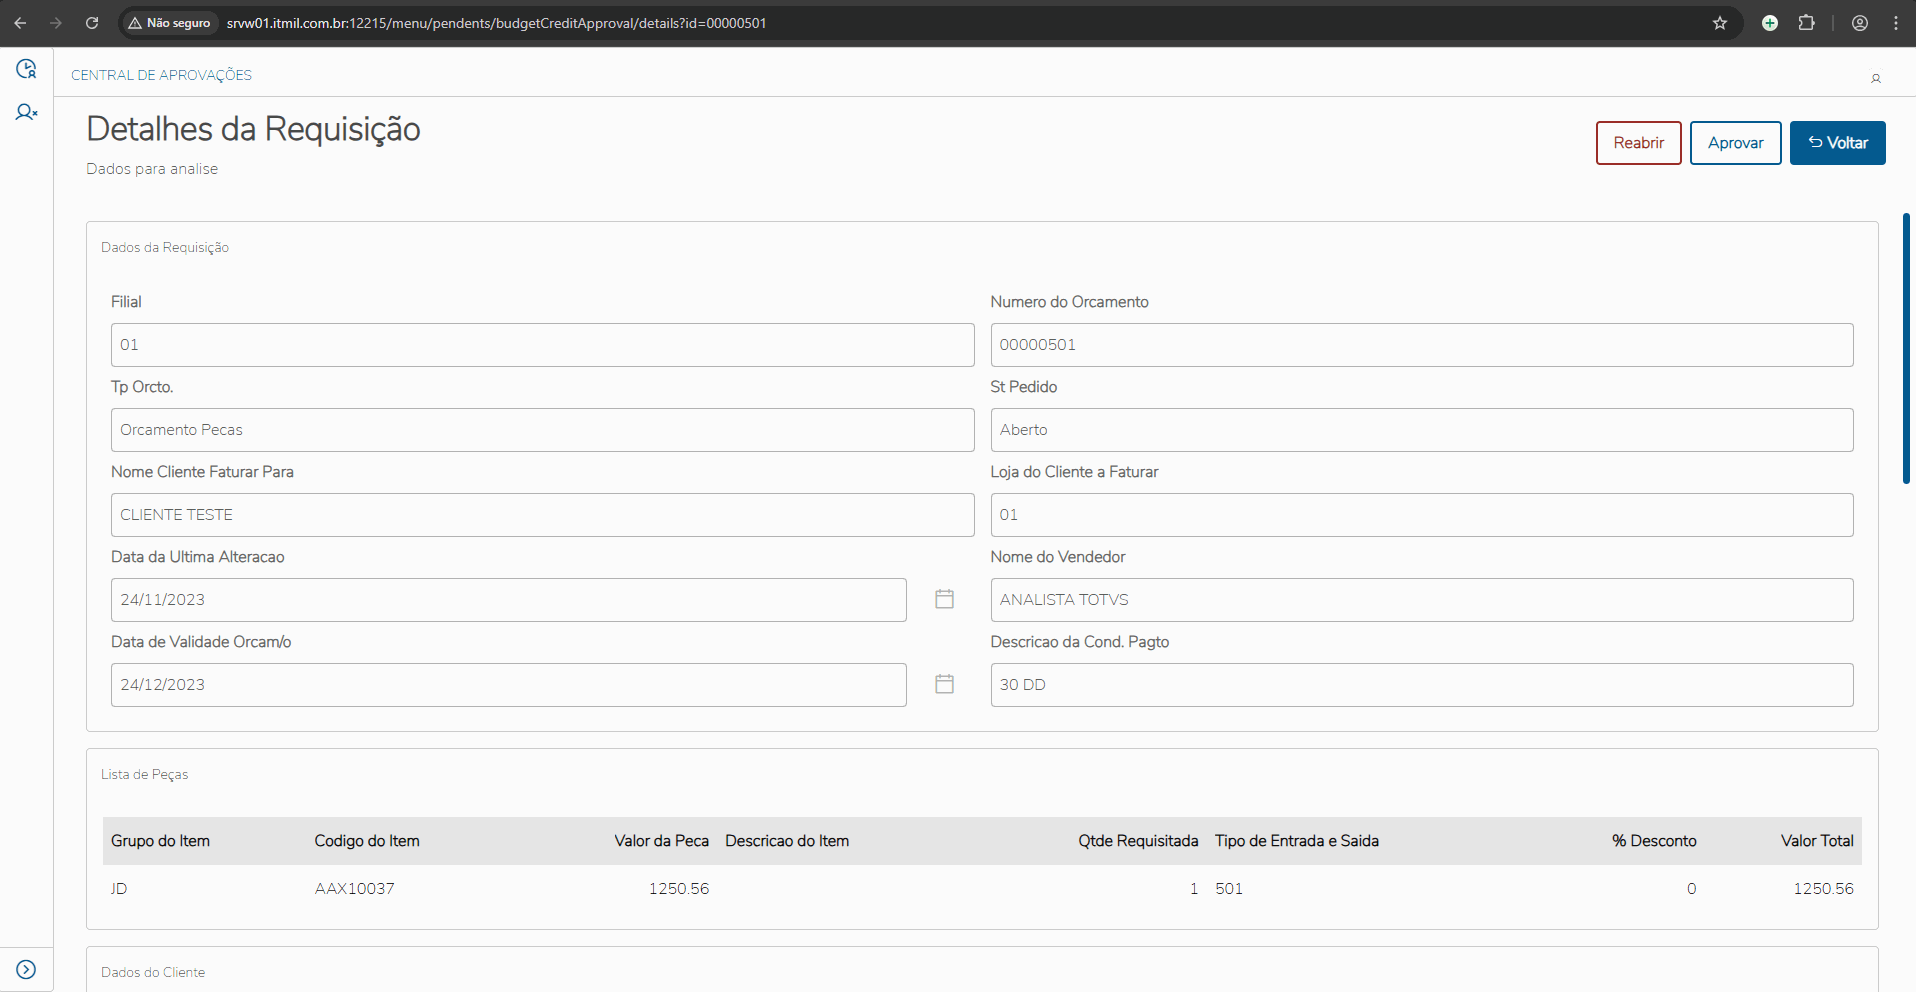Focus the browser address bar URL
This screenshot has width=1916, height=992.
click(496, 23)
